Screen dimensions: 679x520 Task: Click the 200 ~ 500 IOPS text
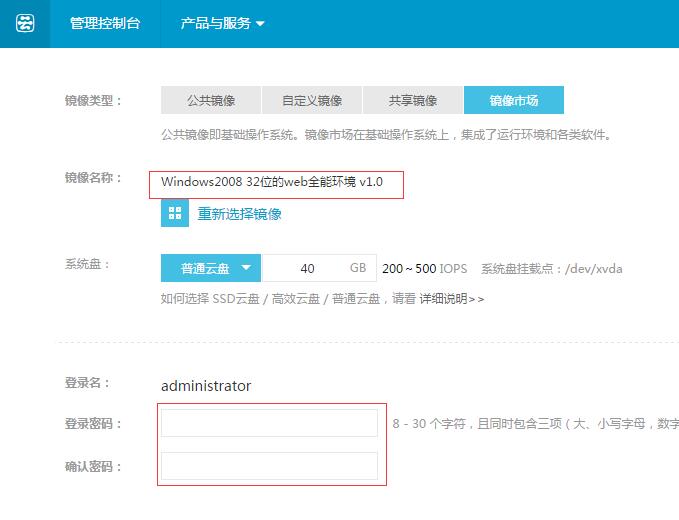point(424,268)
